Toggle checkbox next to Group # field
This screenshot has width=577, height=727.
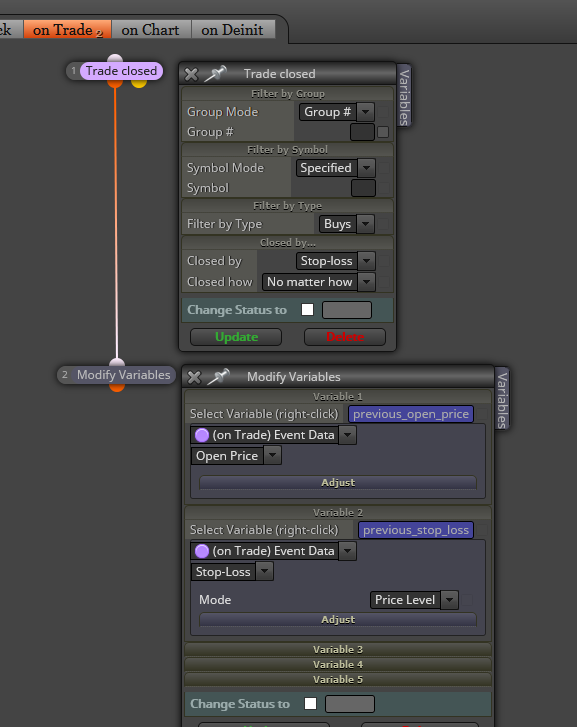[x=383, y=132]
